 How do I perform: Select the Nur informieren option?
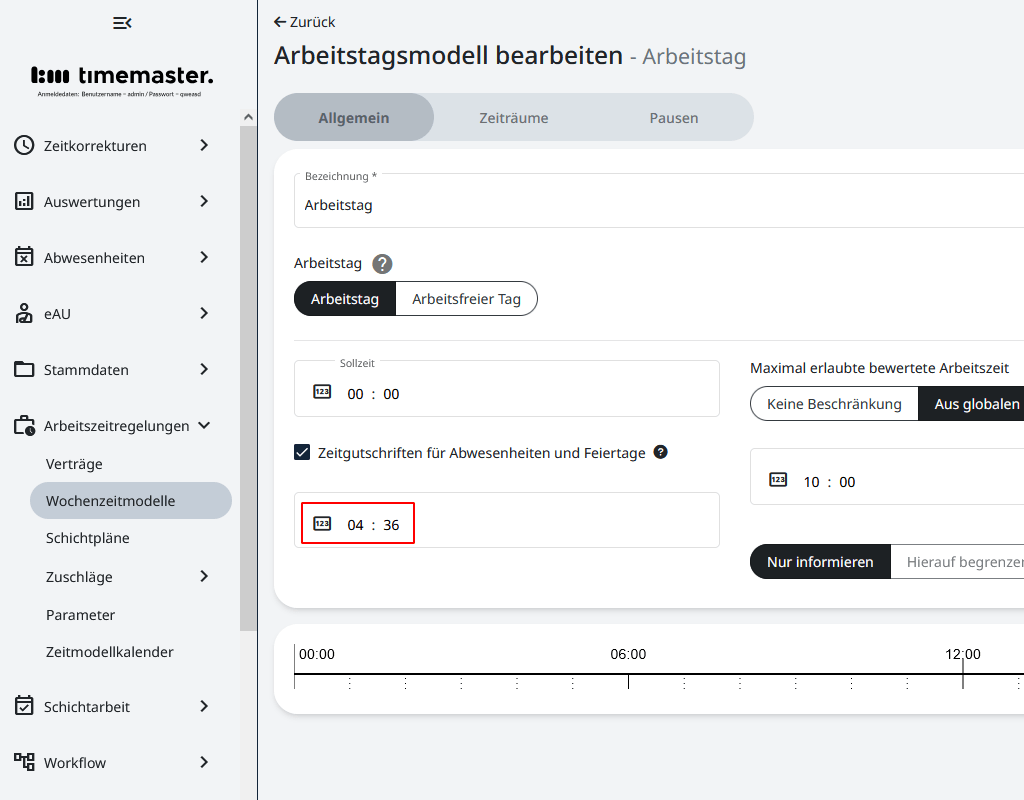820,562
